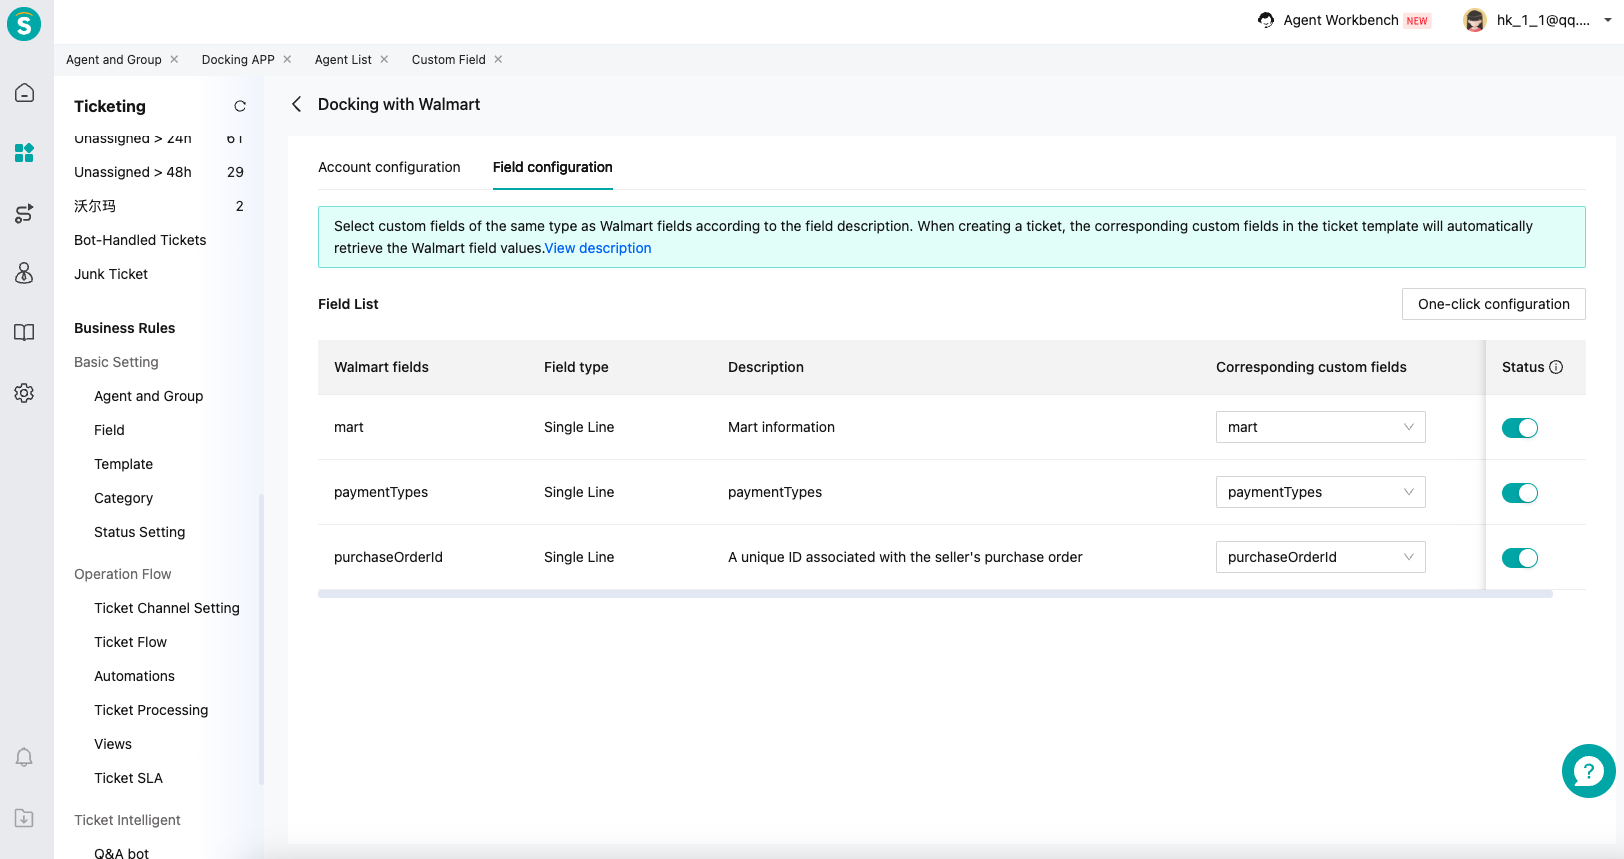This screenshot has width=1624, height=859.
Task: Open the paymentTypes custom field dropdown
Action: point(1321,492)
